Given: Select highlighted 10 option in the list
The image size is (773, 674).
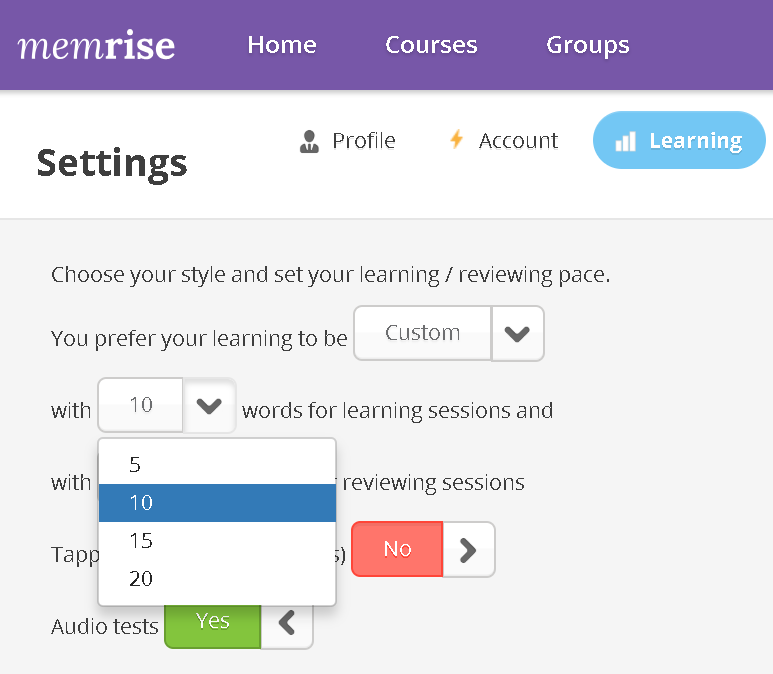Looking at the screenshot, I should 217,503.
